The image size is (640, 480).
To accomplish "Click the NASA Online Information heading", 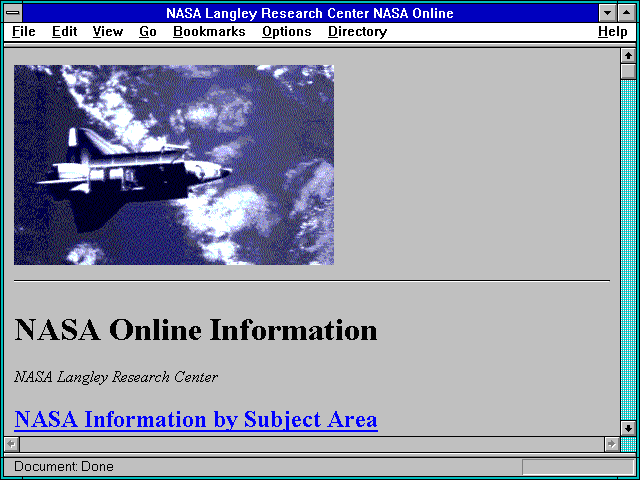I will click(196, 330).
